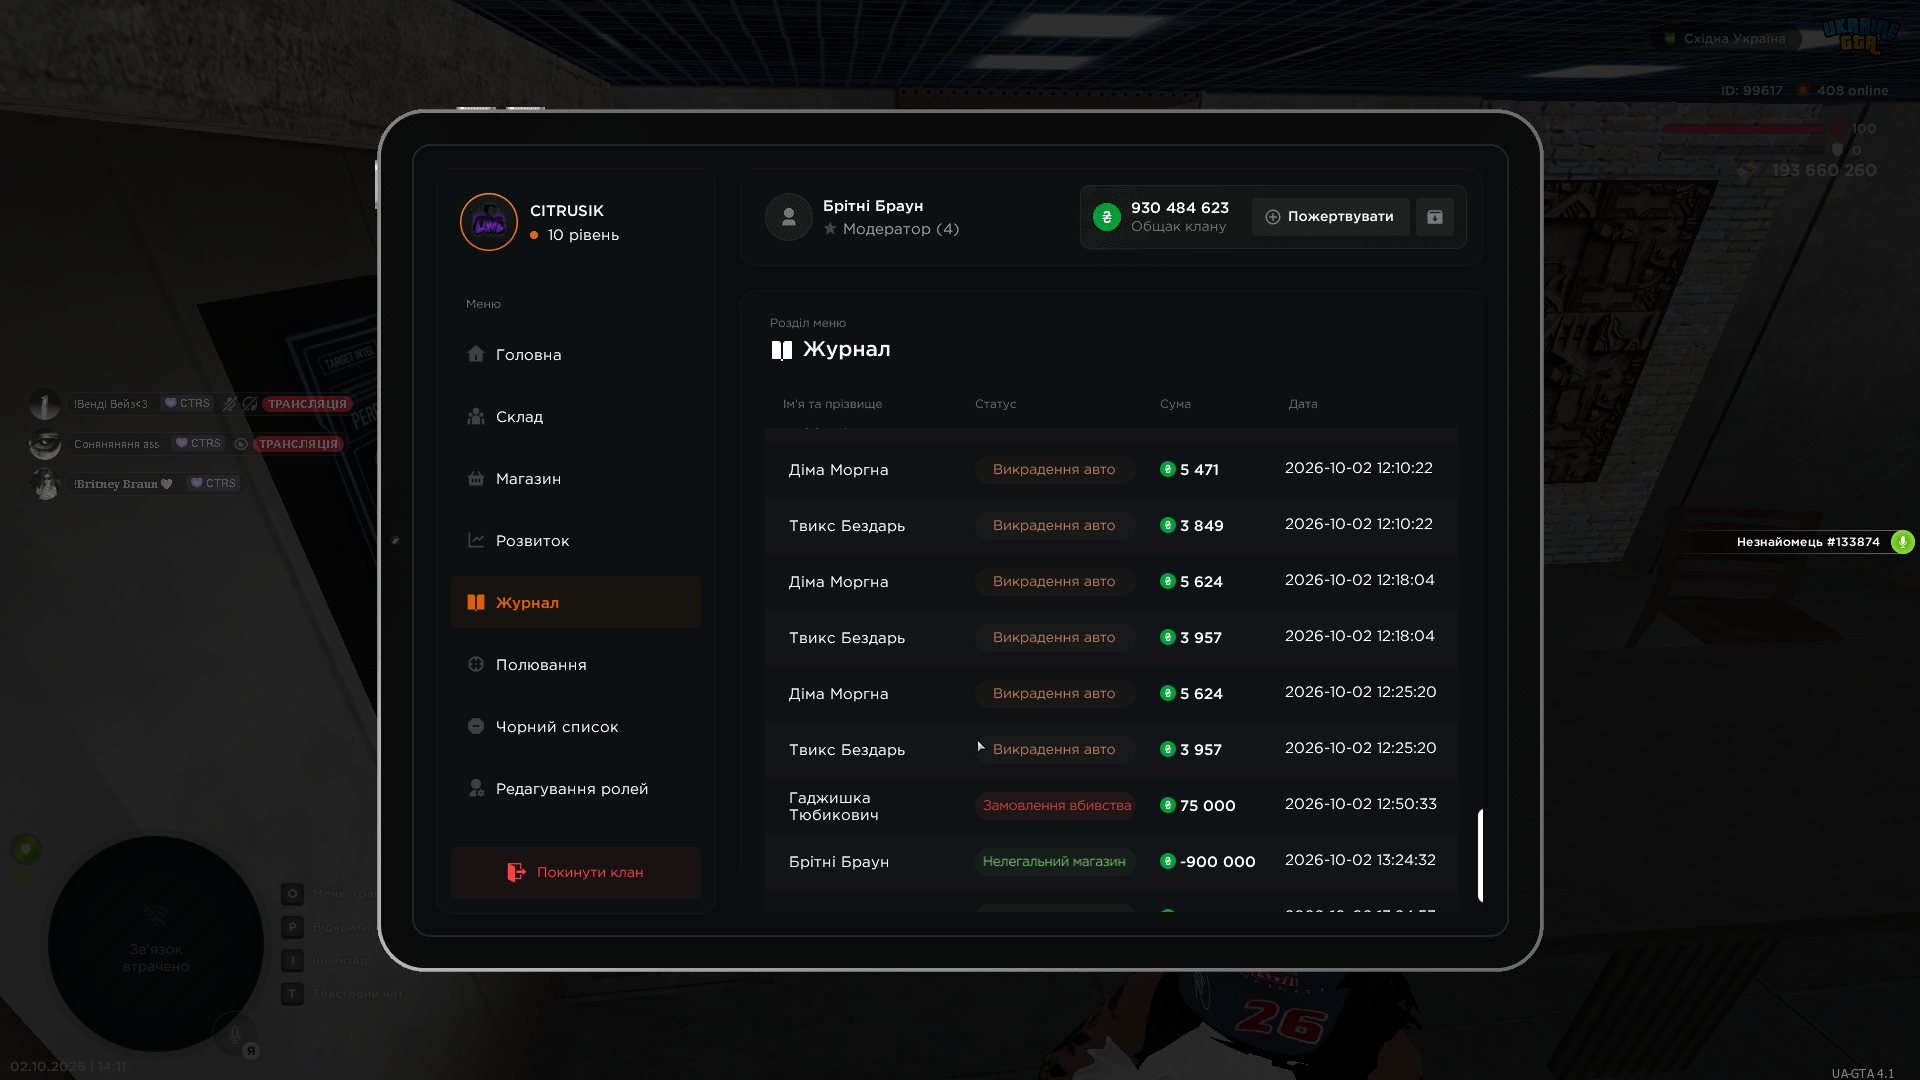Click the Нелегальний магазин status tag
1920x1080 pixels.
coord(1054,862)
